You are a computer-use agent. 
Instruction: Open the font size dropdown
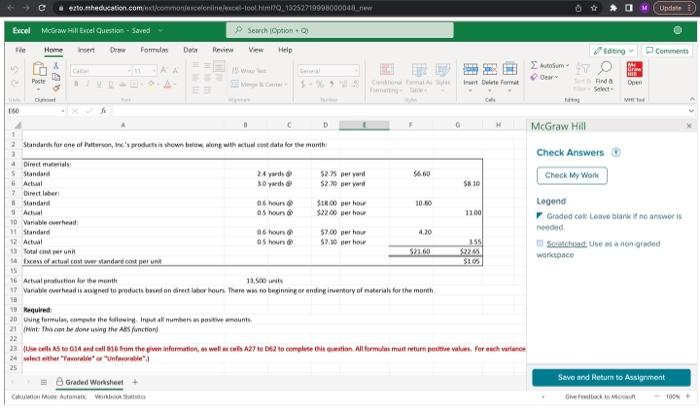click(154, 71)
